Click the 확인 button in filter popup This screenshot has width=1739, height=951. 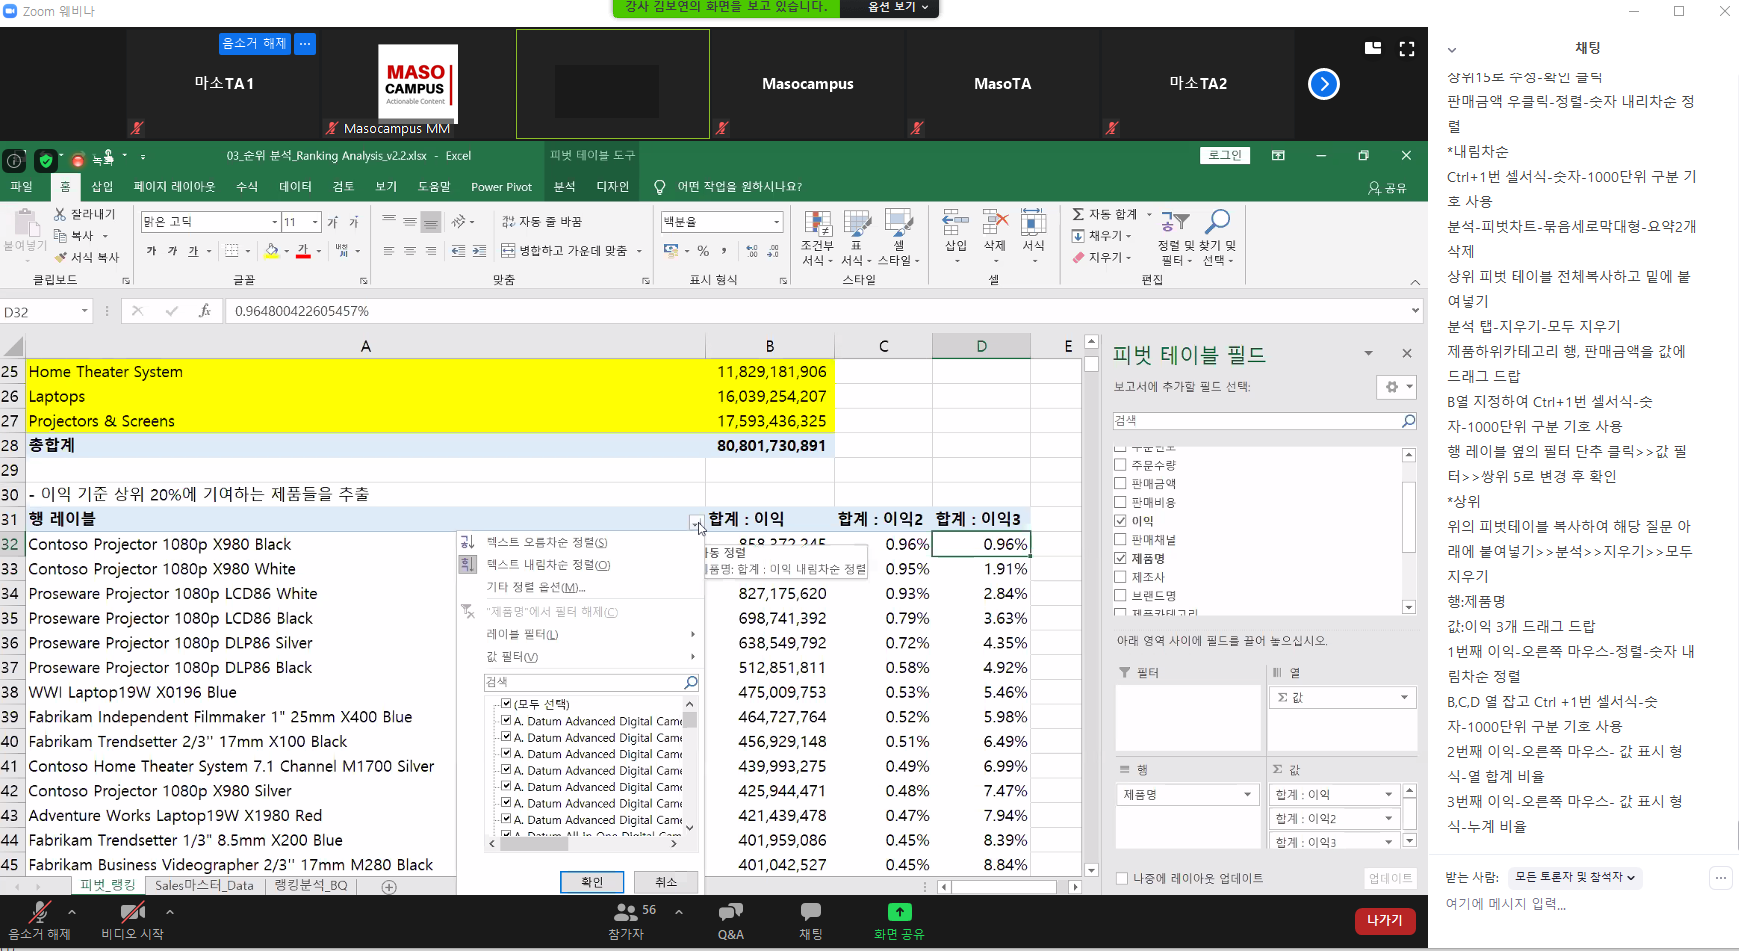click(592, 882)
